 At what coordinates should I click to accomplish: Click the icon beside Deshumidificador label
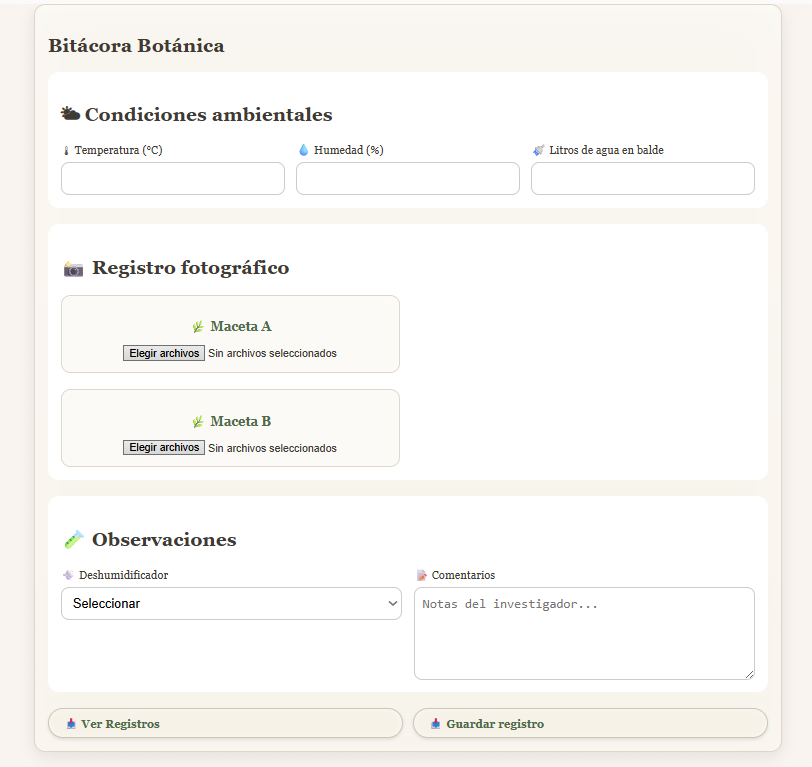coord(68,575)
